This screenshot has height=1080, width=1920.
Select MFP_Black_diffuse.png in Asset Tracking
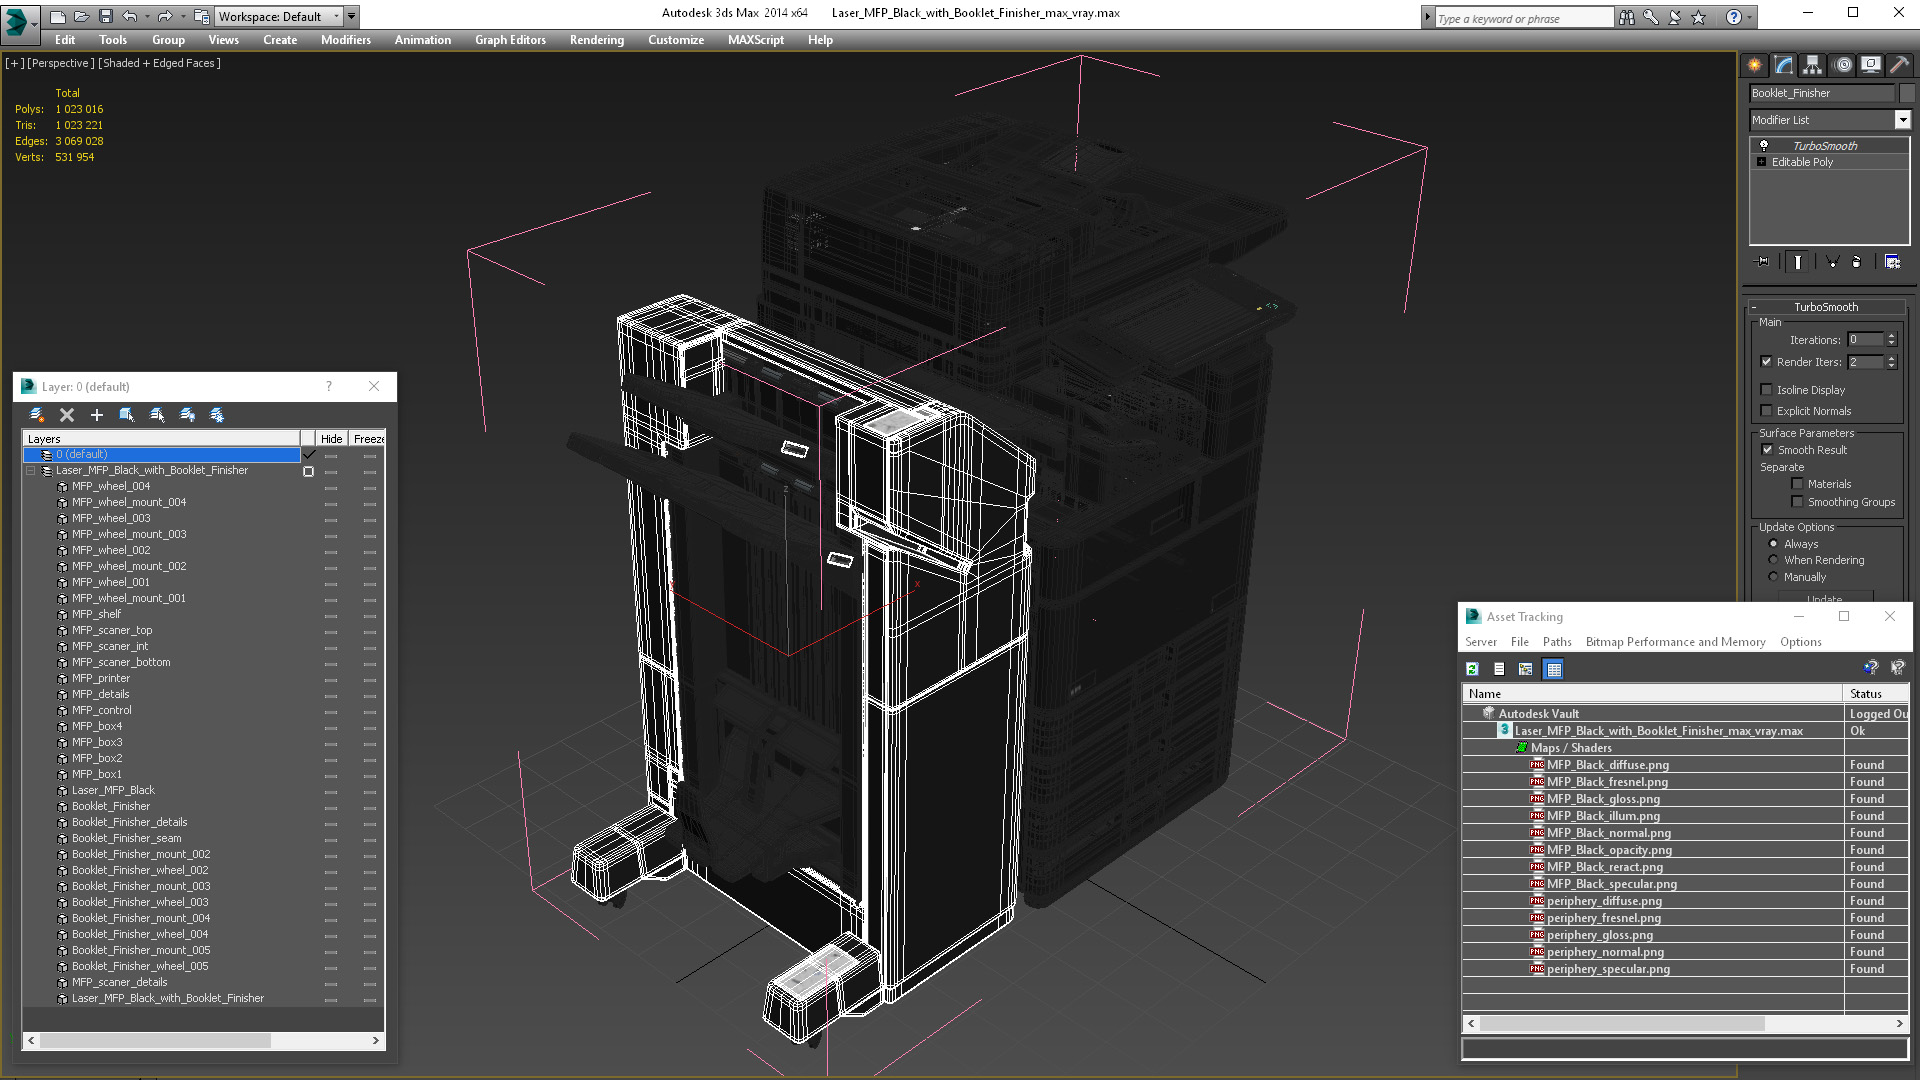pyautogui.click(x=1607, y=765)
